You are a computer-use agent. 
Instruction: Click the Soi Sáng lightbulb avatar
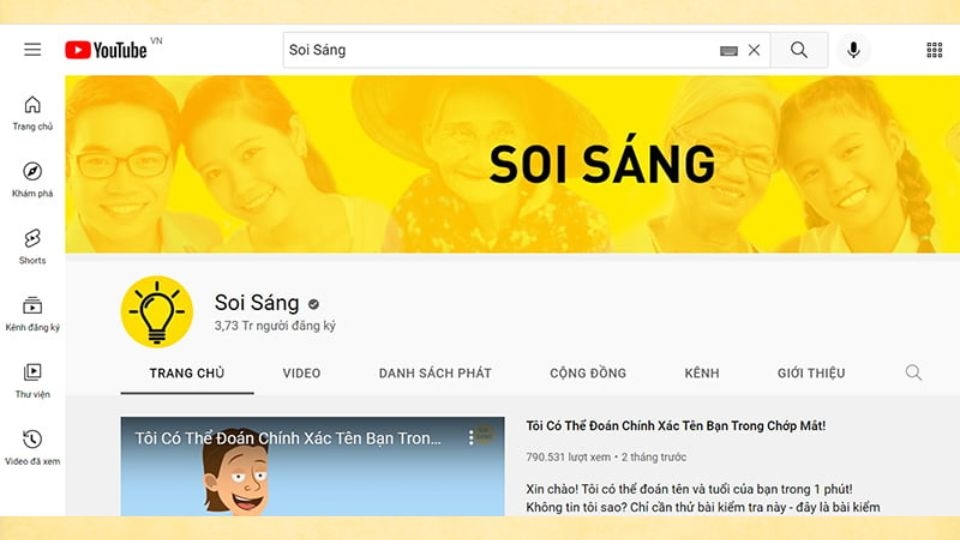[157, 312]
